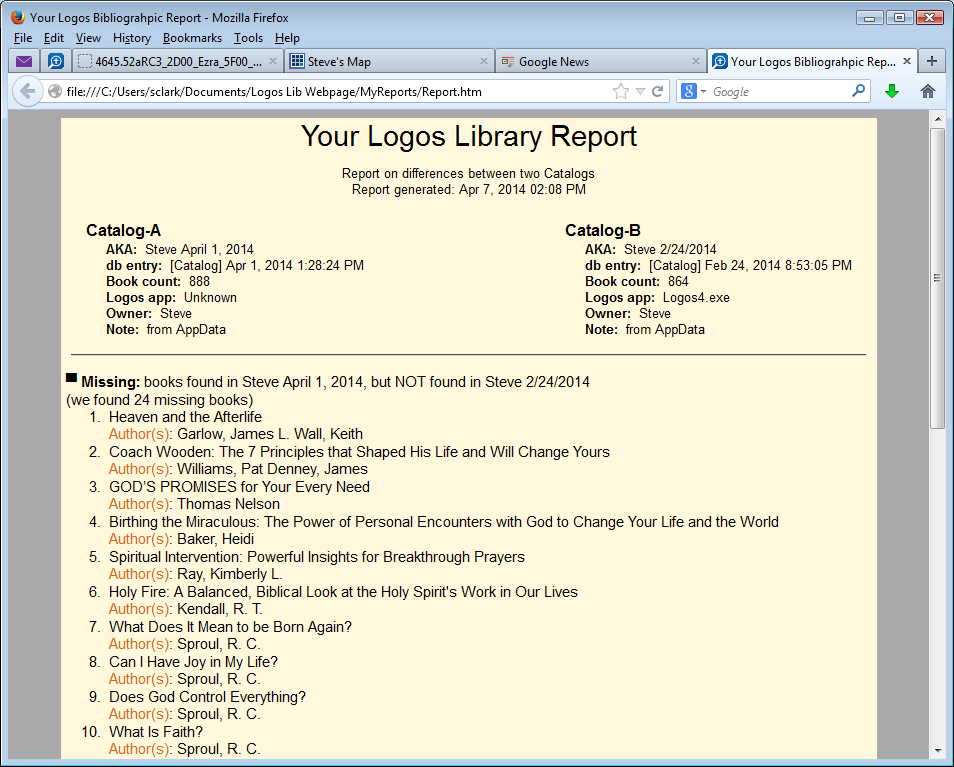Click the Catalog-B heading
This screenshot has width=954, height=767.
click(x=602, y=231)
